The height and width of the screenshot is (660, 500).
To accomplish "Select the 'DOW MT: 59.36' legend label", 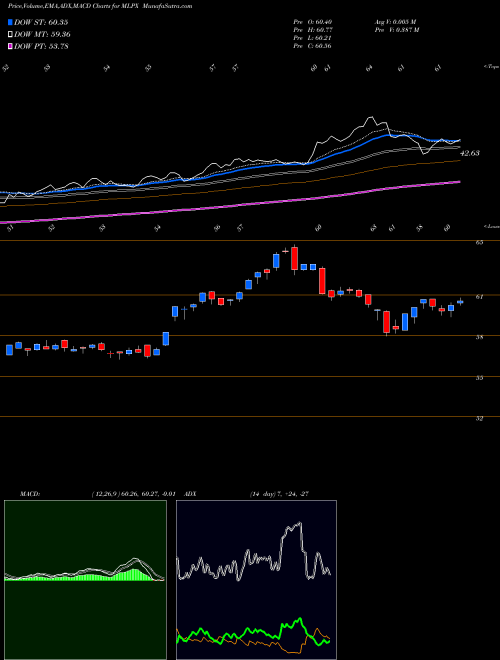I will (42, 35).
